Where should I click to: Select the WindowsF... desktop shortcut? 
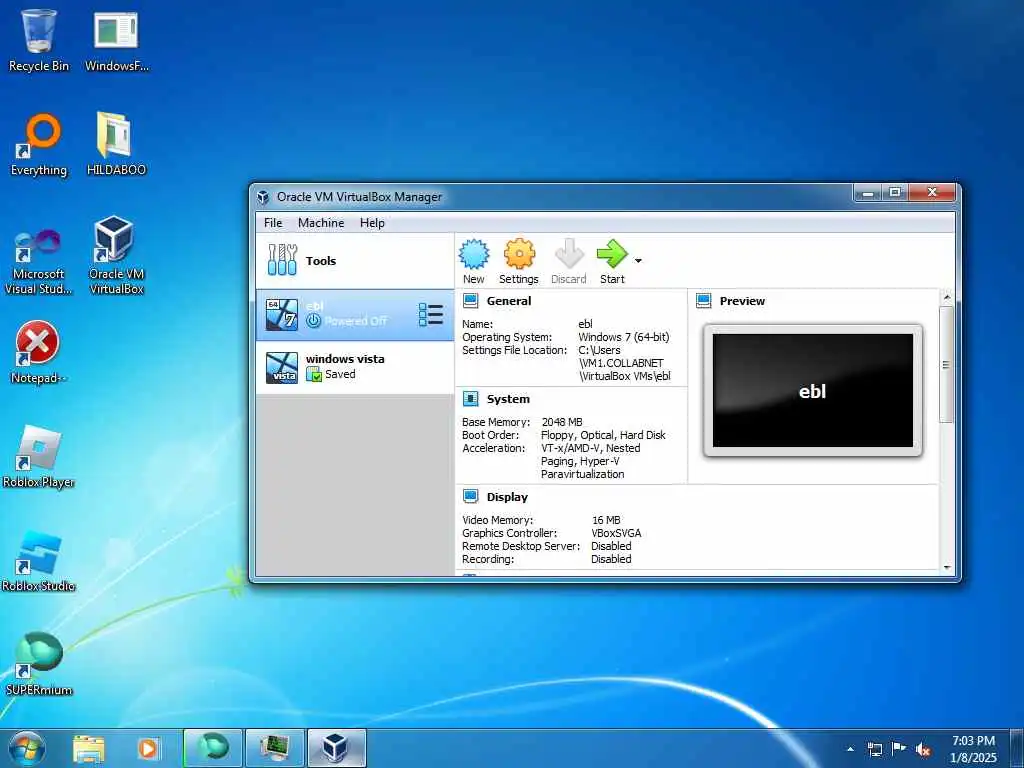pos(116,40)
